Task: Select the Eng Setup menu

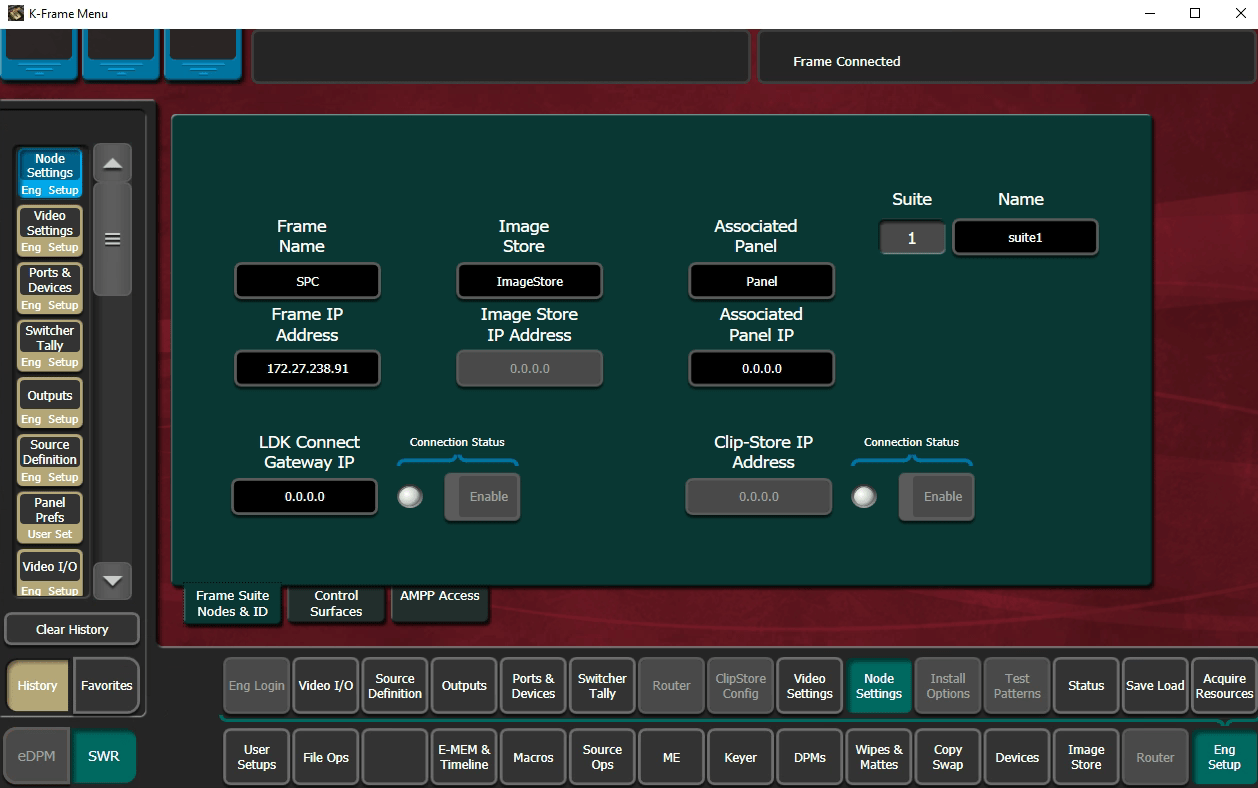Action: (x=1224, y=757)
